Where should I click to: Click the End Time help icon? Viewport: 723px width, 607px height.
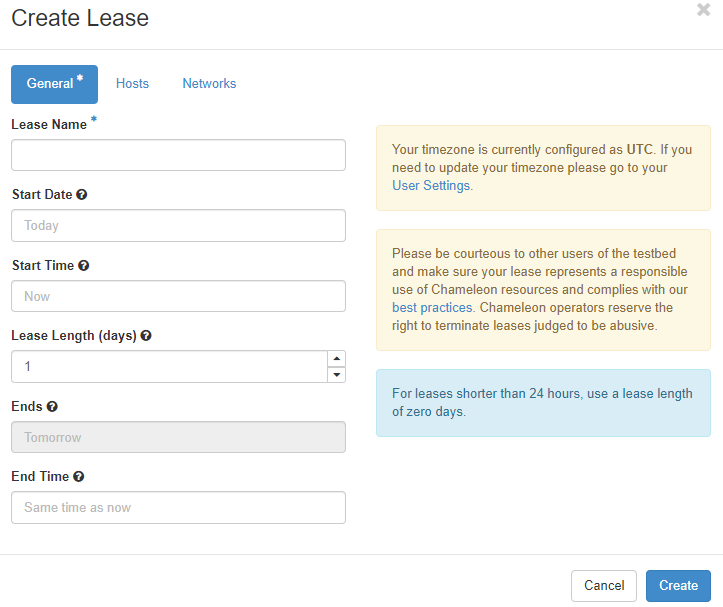pos(79,477)
